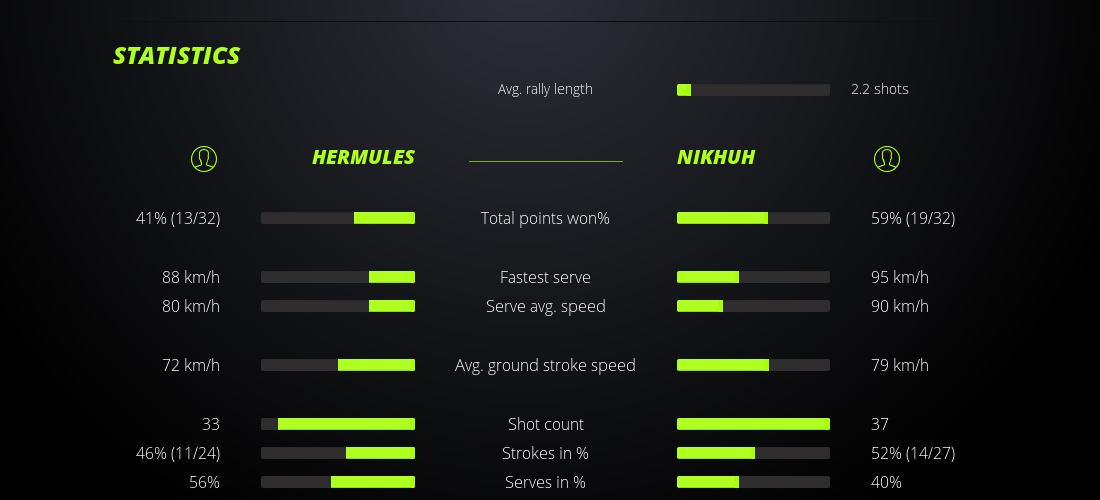
Task: Click Hermules Serve avg. speed bar
Action: click(x=338, y=306)
